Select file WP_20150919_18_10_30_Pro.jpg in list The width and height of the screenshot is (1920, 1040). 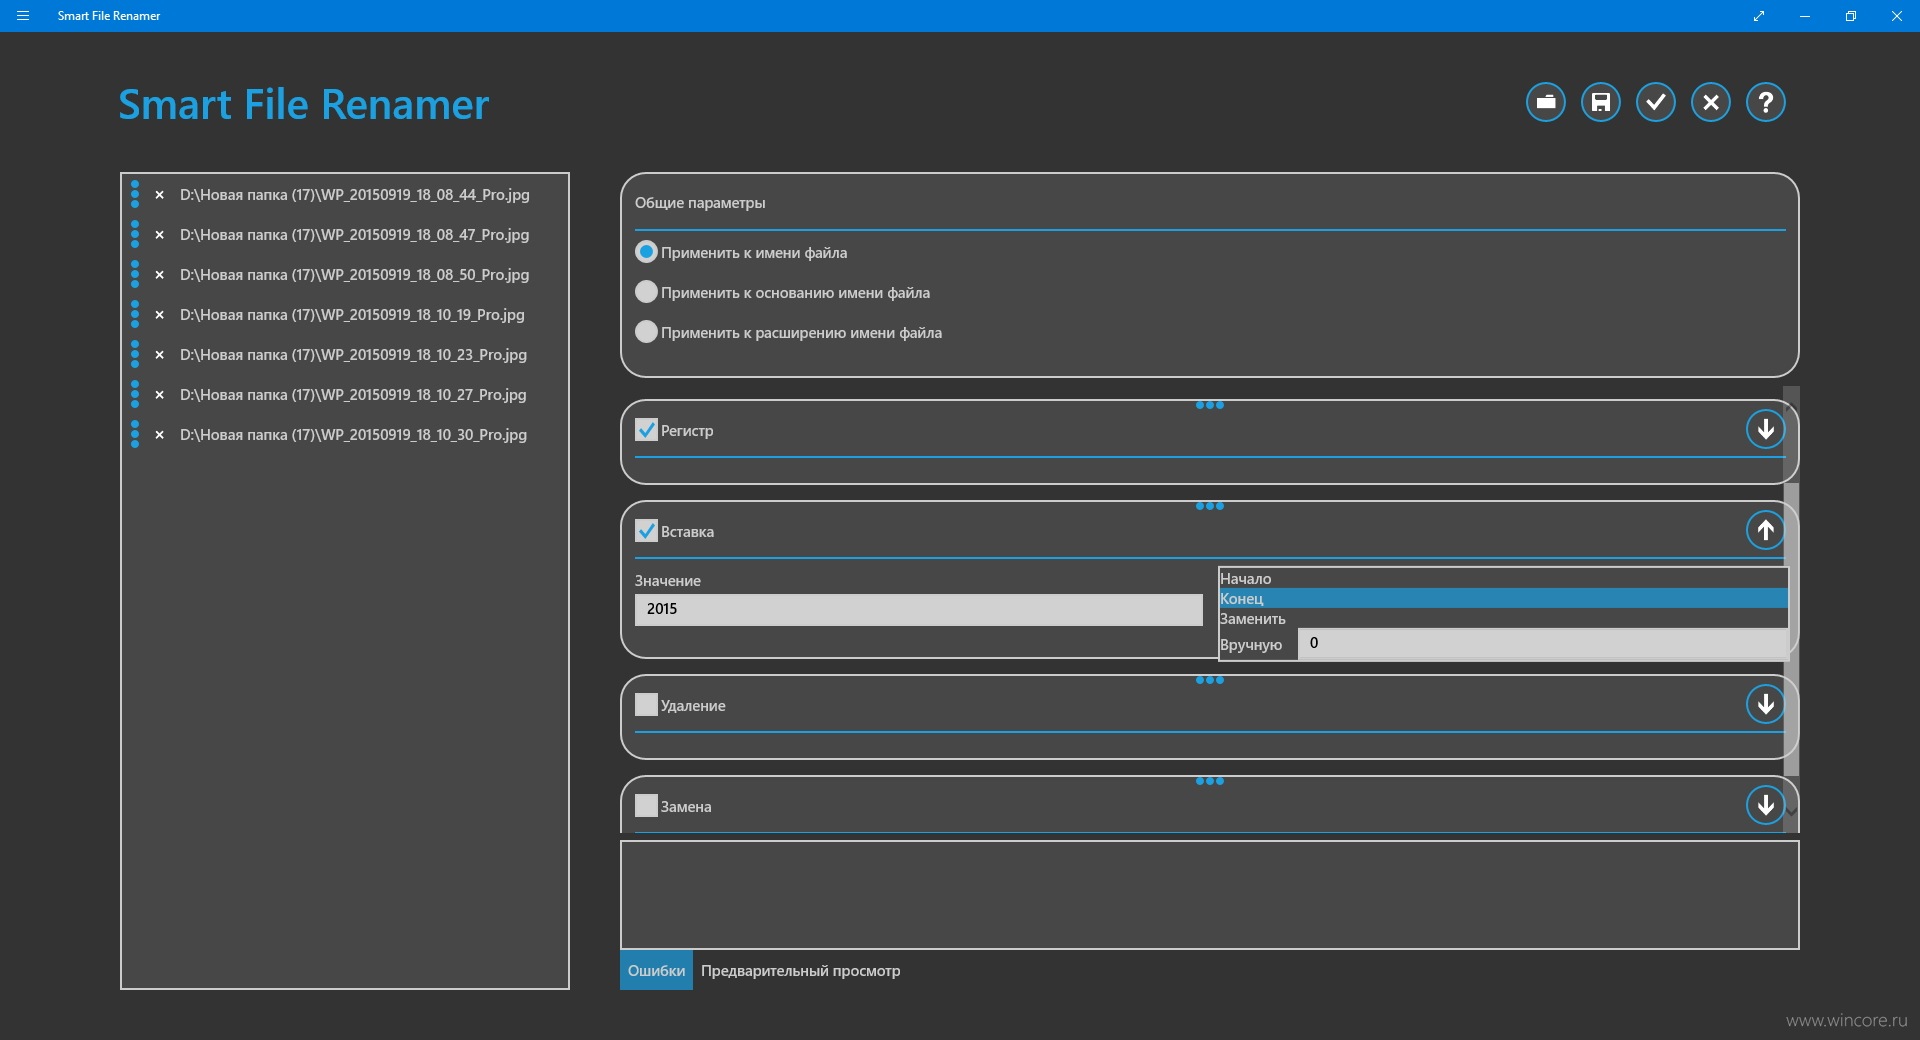point(353,435)
